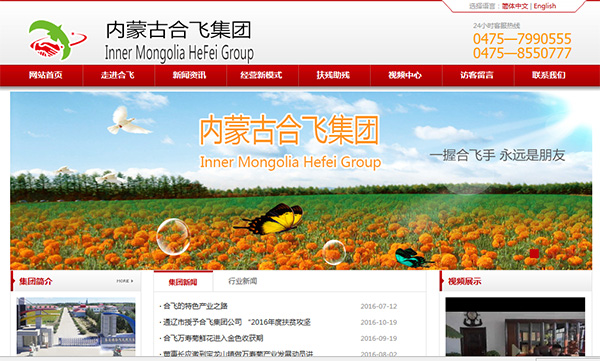Click the group factory gate thumbnail photo
Image resolution: width=600 pixels, height=361 pixels.
coord(76,327)
